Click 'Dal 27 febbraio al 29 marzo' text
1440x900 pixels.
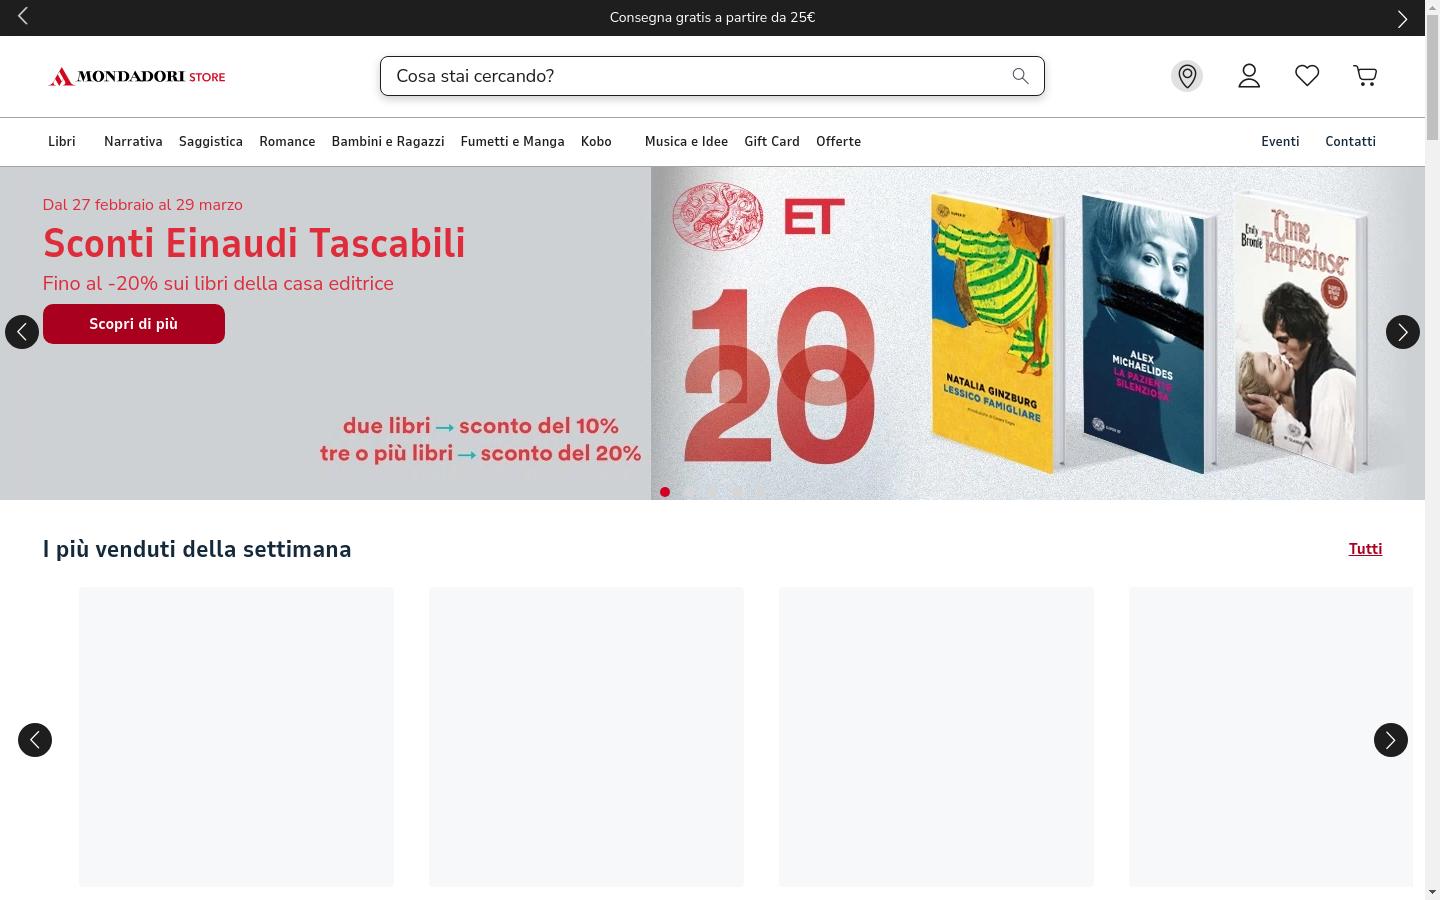point(143,205)
